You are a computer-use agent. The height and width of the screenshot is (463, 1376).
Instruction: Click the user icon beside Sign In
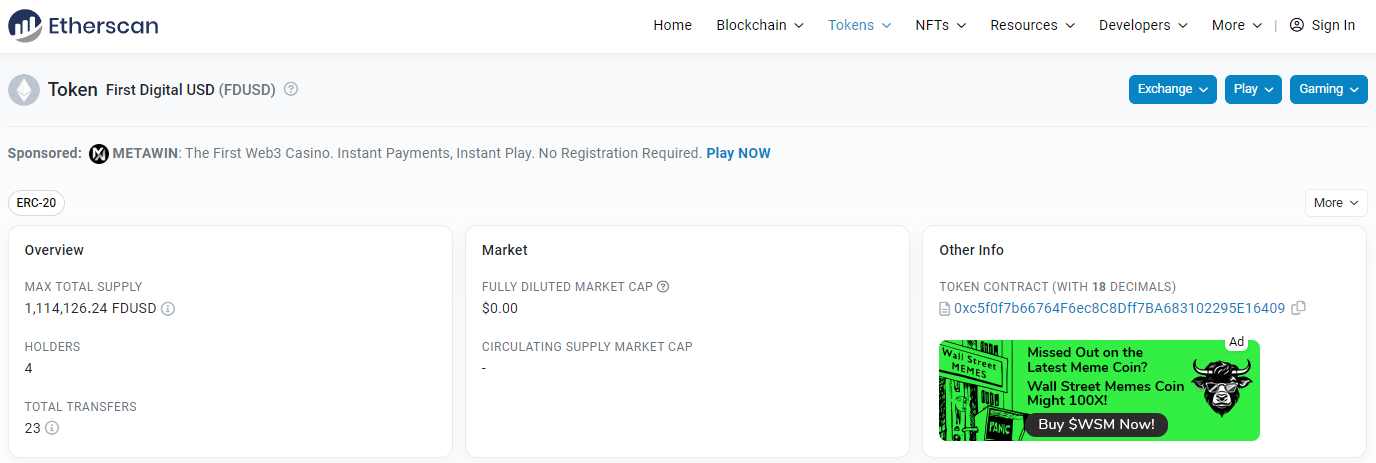coord(1297,25)
